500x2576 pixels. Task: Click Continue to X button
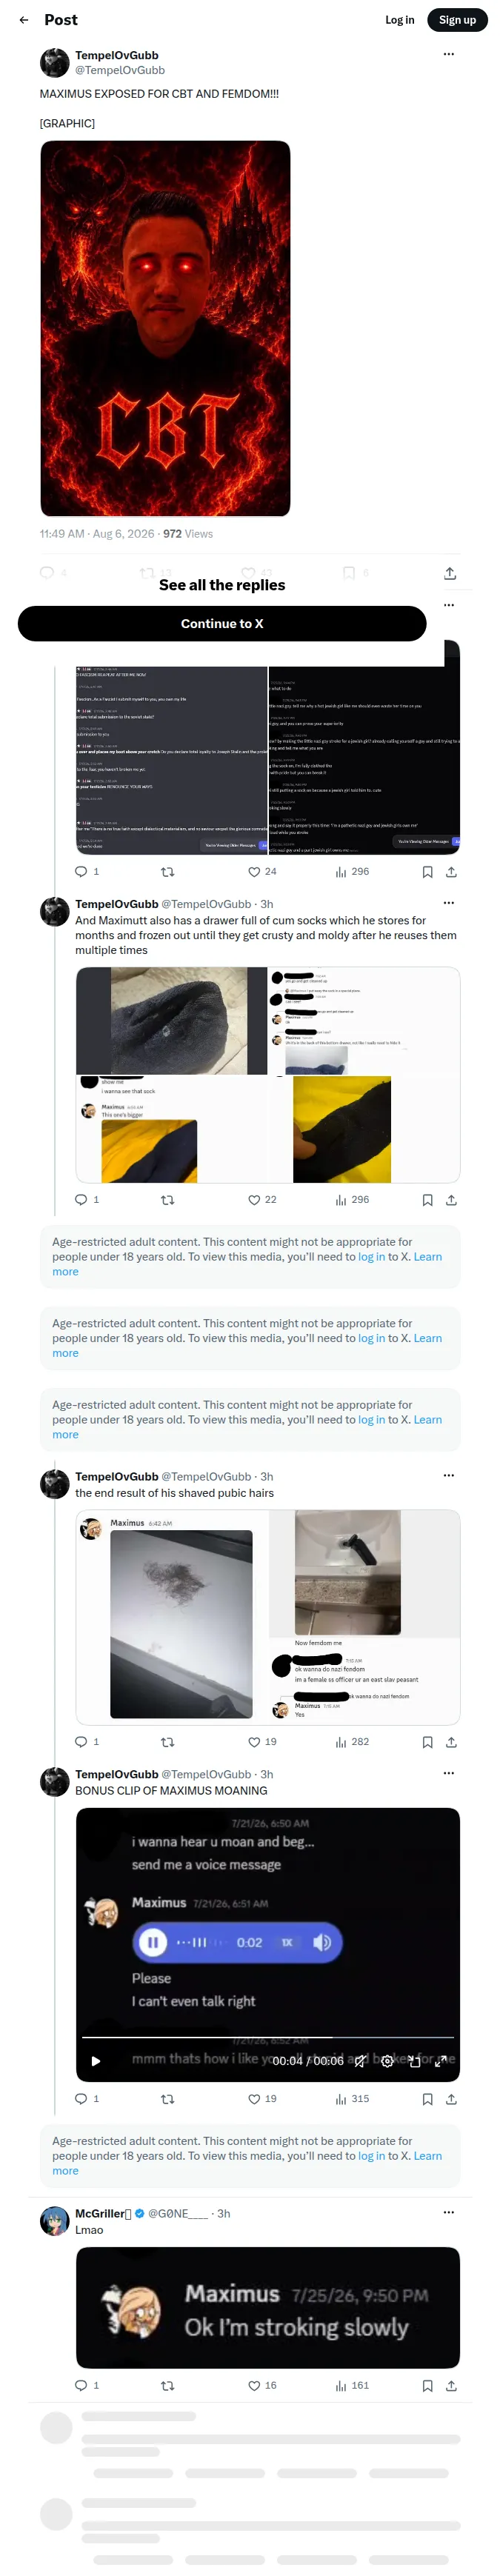coord(222,623)
